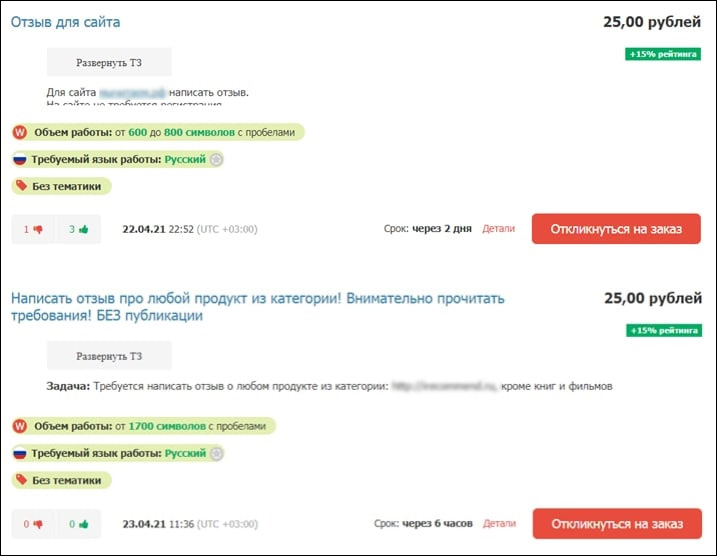Click the gray star icon after "Русский" in the first order

point(217,159)
